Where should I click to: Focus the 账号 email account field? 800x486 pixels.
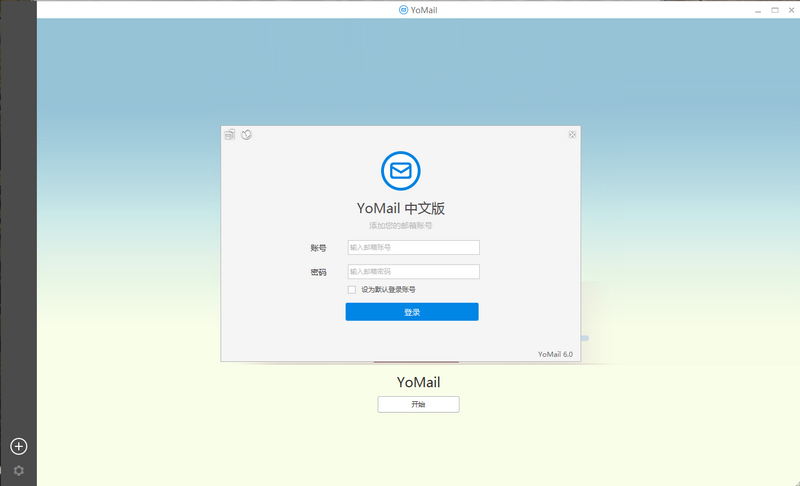point(414,247)
